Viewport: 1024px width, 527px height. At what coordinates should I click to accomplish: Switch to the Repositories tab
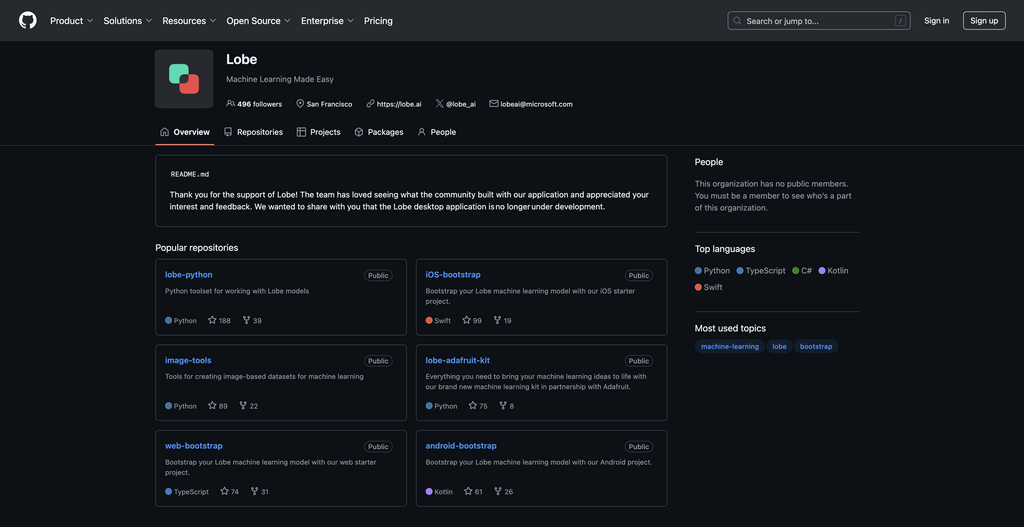click(x=253, y=132)
